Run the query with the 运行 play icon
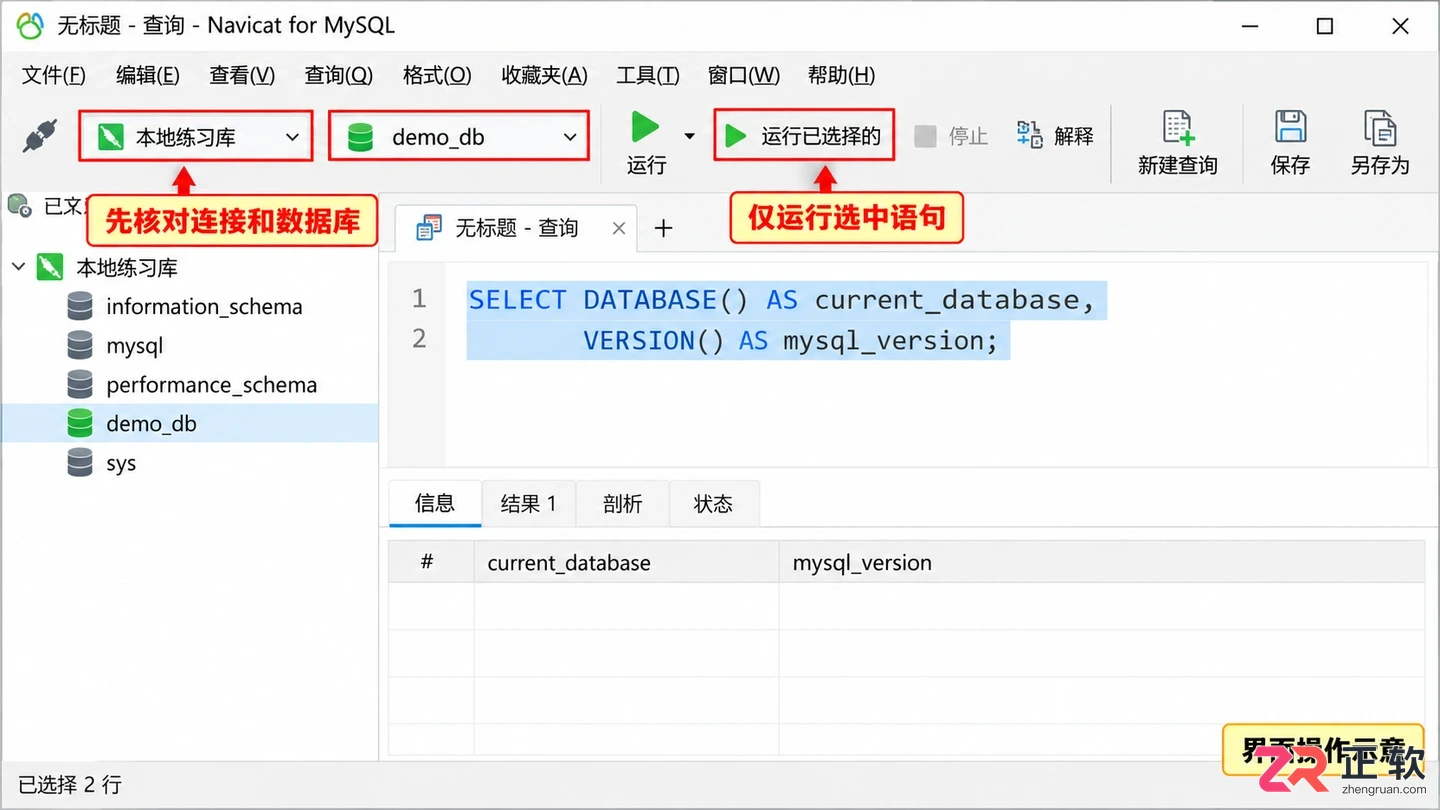Viewport: 1440px width, 810px height. [646, 127]
